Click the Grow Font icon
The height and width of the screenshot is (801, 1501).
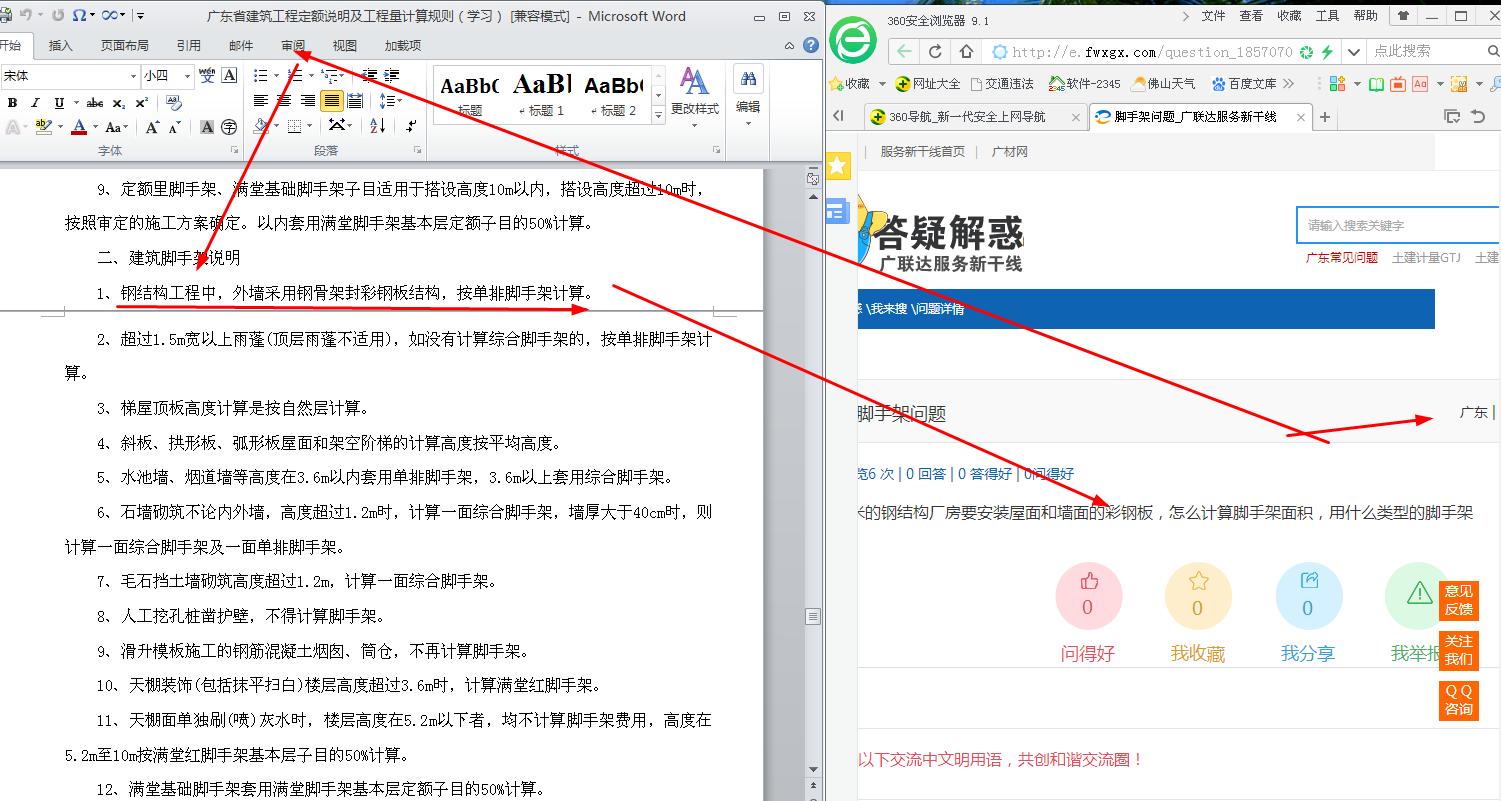click(x=153, y=127)
